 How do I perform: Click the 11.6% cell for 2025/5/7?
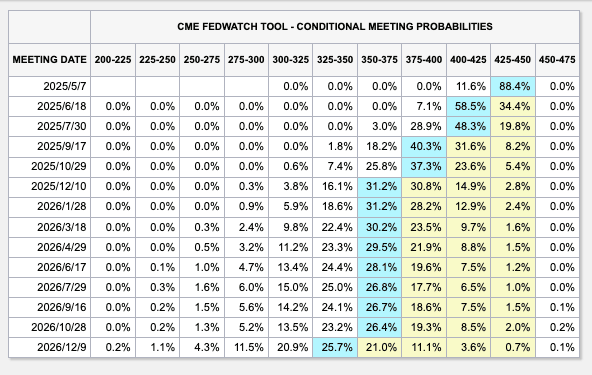(468, 86)
